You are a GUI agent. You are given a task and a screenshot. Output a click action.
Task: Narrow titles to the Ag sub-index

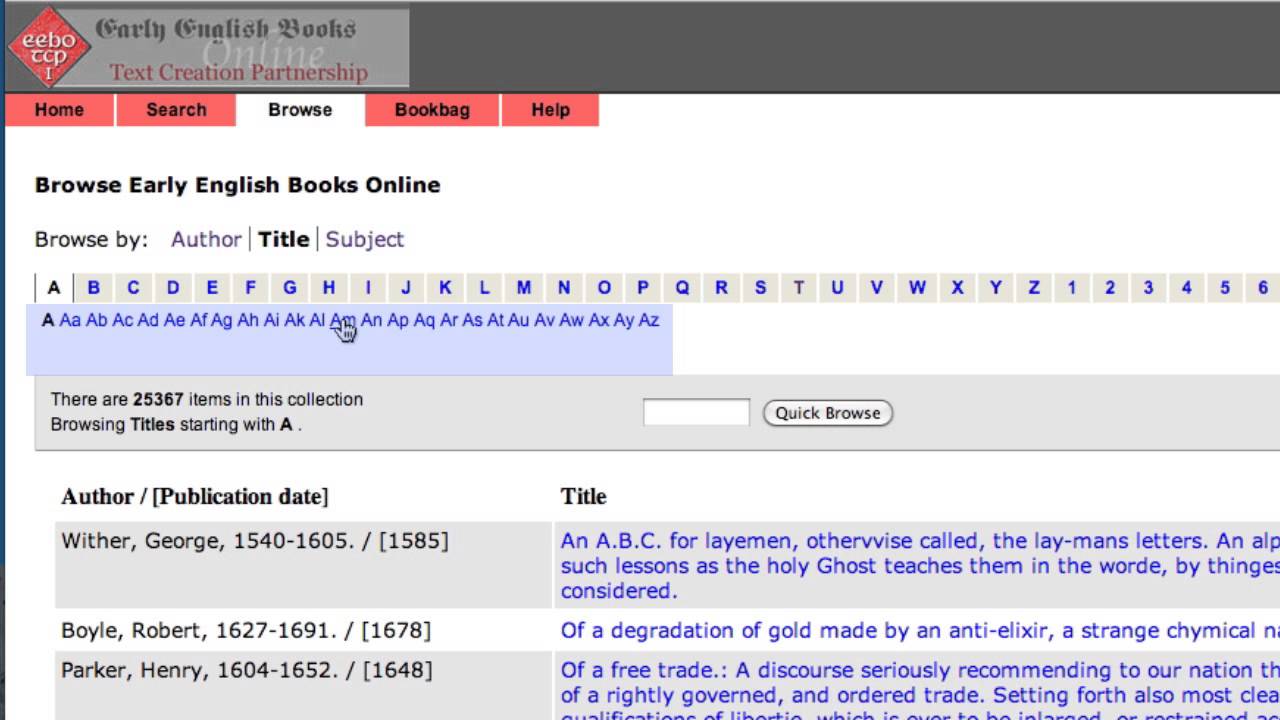[x=222, y=320]
